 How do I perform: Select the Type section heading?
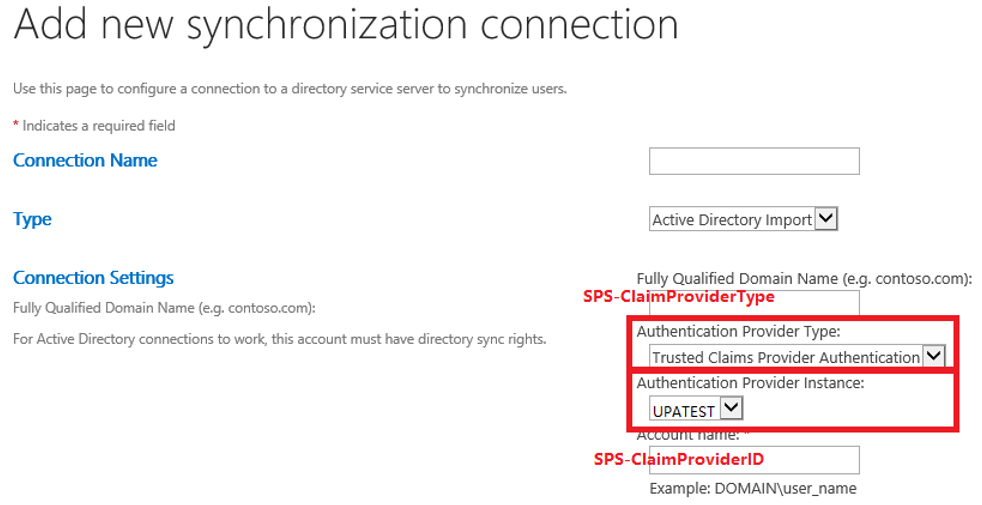33,219
